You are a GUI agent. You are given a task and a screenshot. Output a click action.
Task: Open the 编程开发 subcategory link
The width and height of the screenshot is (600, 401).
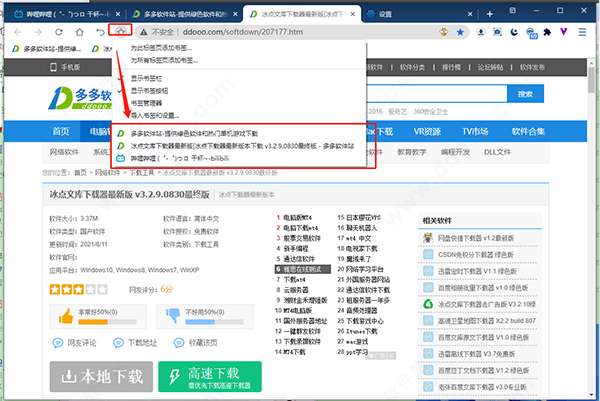click(455, 152)
